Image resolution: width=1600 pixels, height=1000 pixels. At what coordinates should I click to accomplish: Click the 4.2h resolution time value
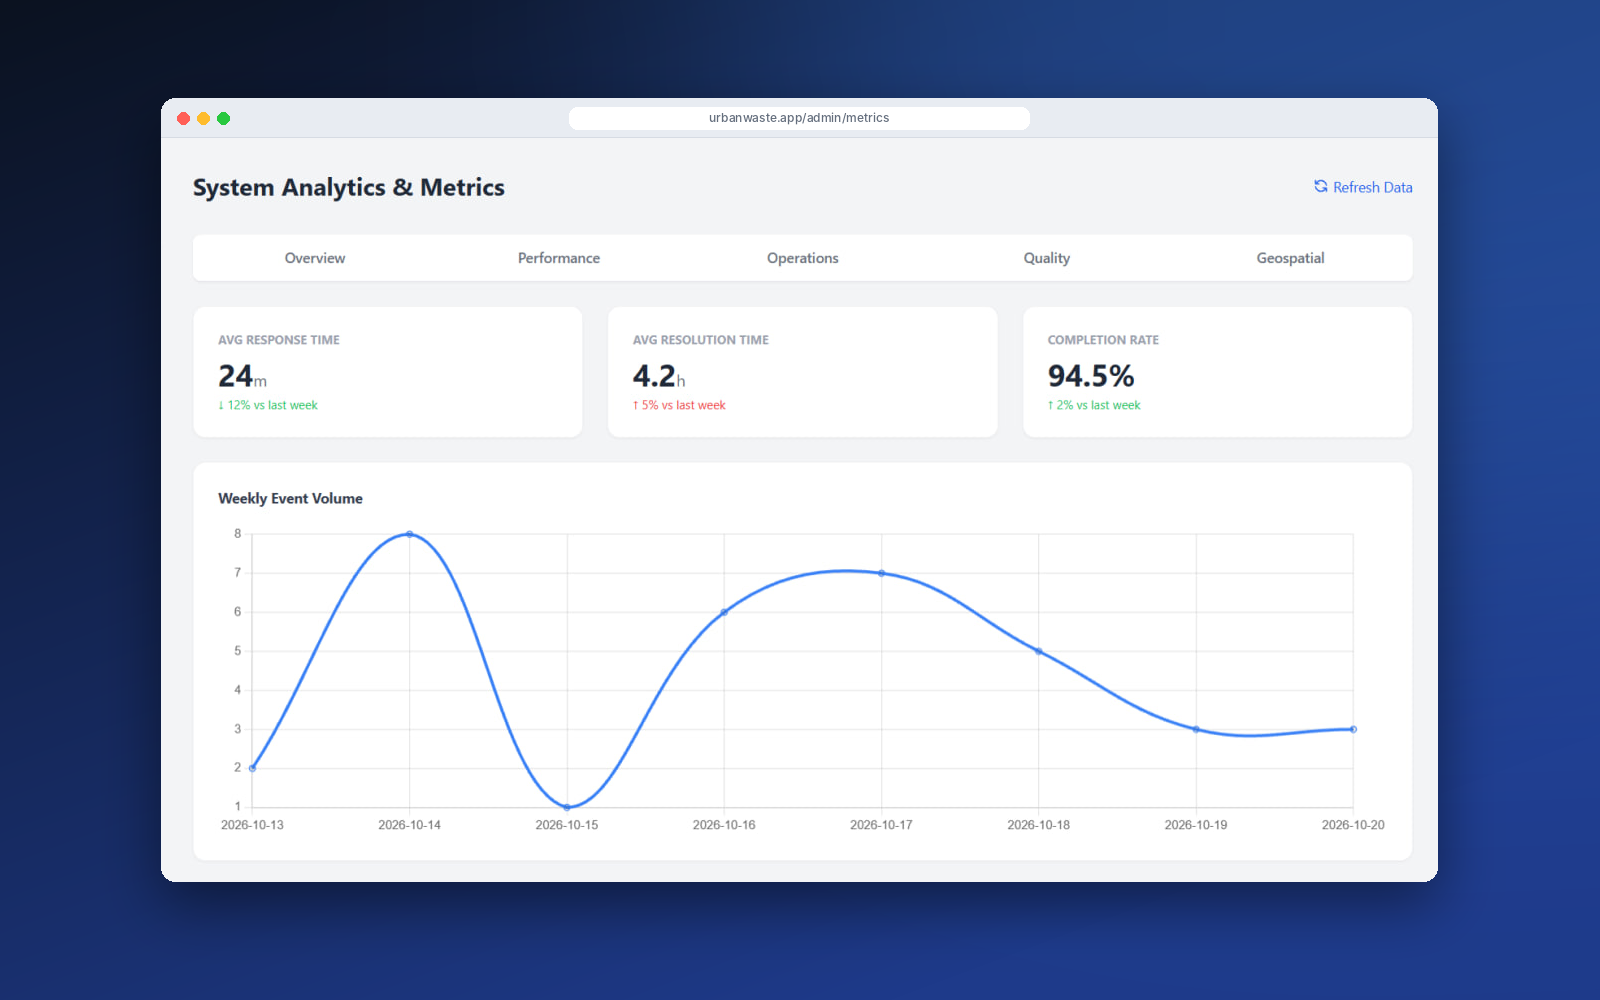(x=659, y=376)
